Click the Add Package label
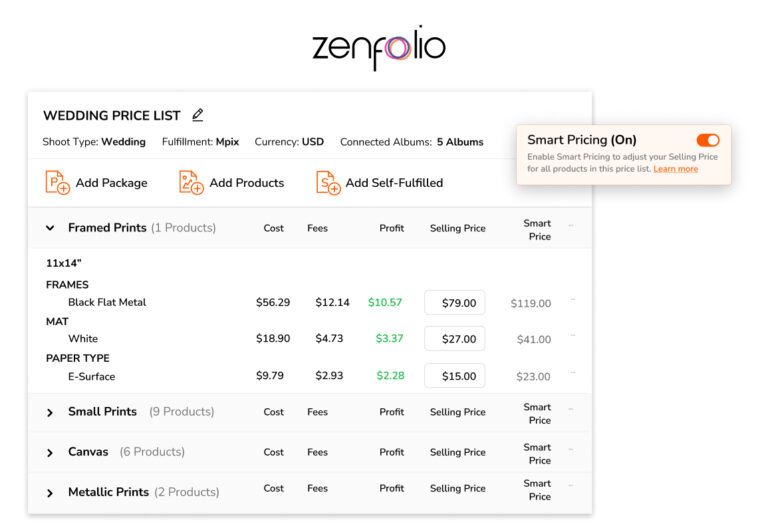Viewport: 758px width, 532px height. pos(111,183)
